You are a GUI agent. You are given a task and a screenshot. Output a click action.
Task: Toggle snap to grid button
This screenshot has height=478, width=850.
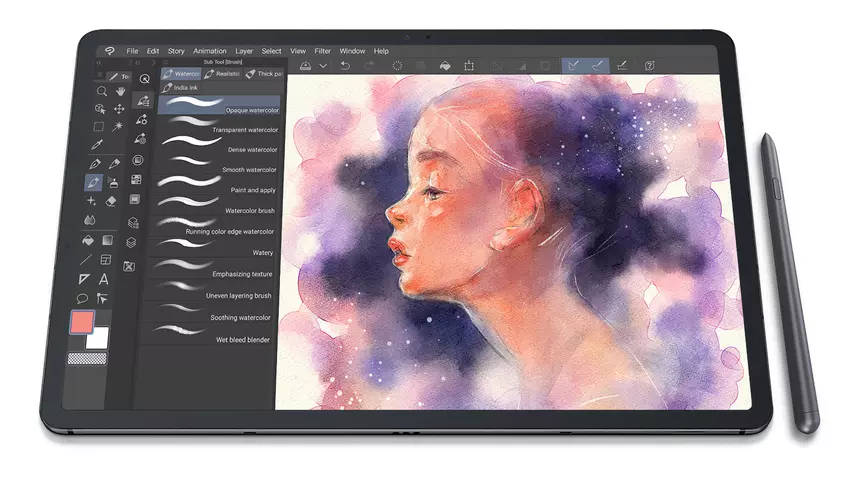[x=623, y=66]
